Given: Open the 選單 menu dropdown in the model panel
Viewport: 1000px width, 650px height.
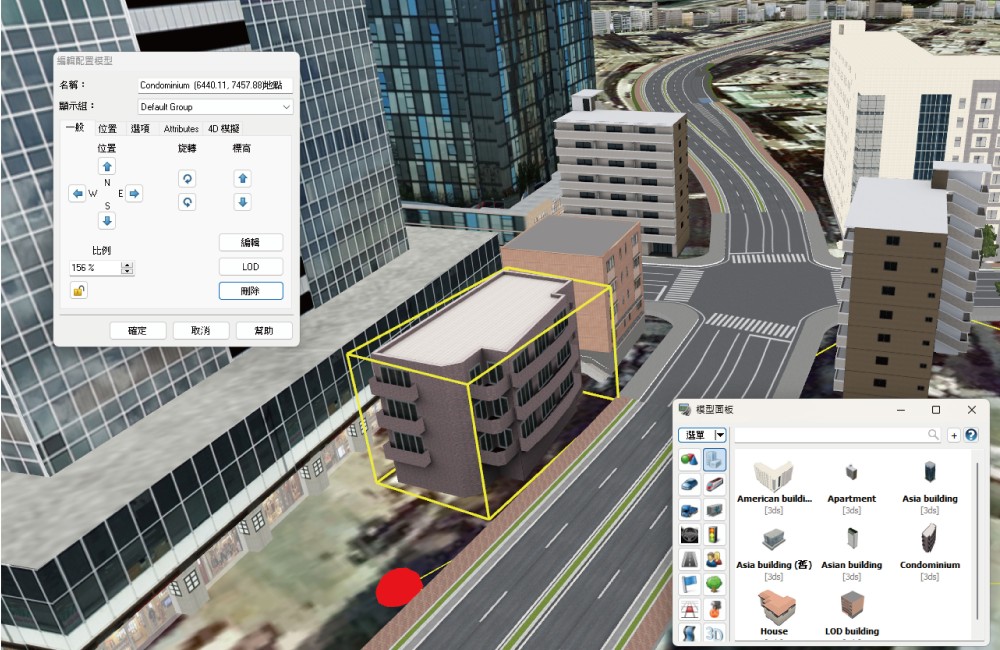Looking at the screenshot, I should [719, 435].
